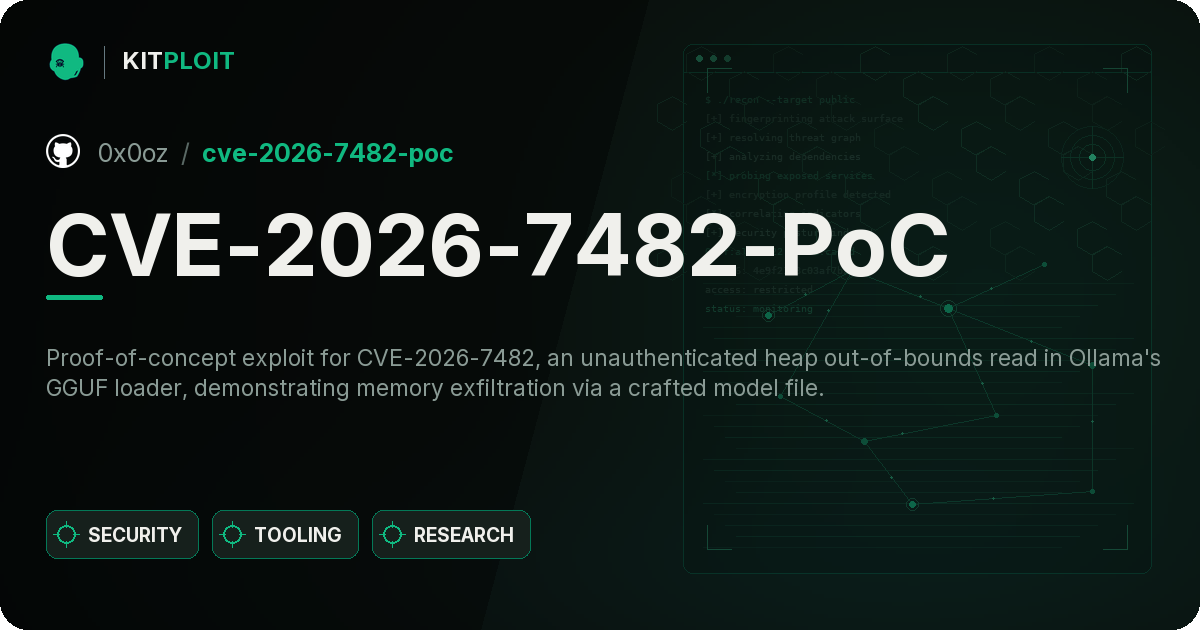Viewport: 1200px width, 630px height.
Task: Select the RESEARCH tag badge
Action: (x=451, y=535)
